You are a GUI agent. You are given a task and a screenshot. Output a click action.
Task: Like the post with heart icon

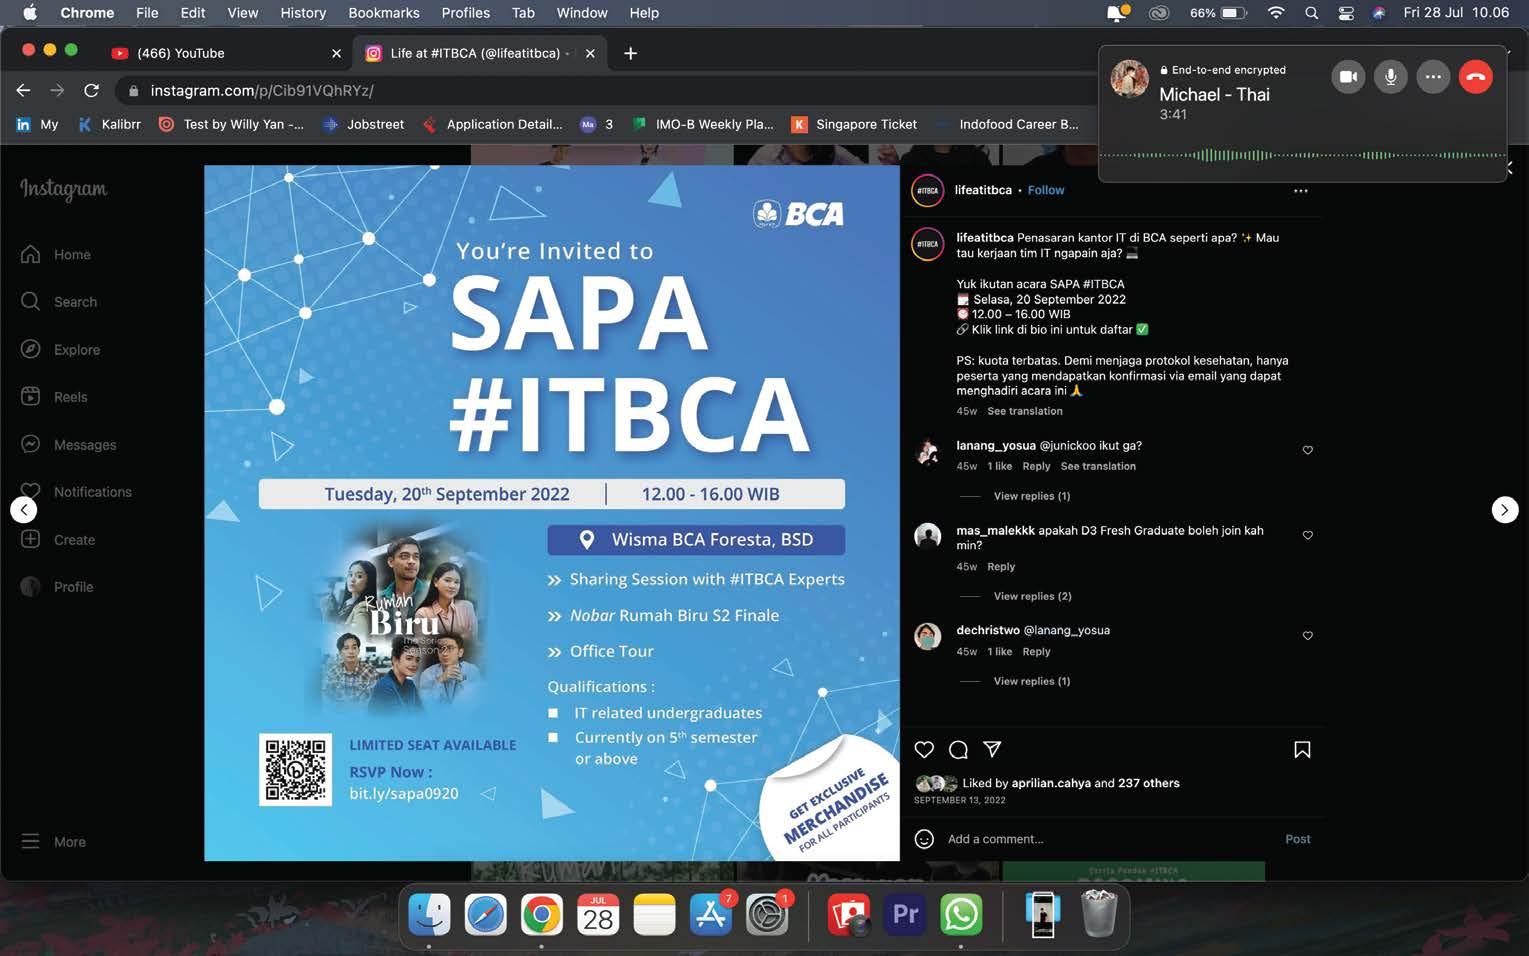924,750
